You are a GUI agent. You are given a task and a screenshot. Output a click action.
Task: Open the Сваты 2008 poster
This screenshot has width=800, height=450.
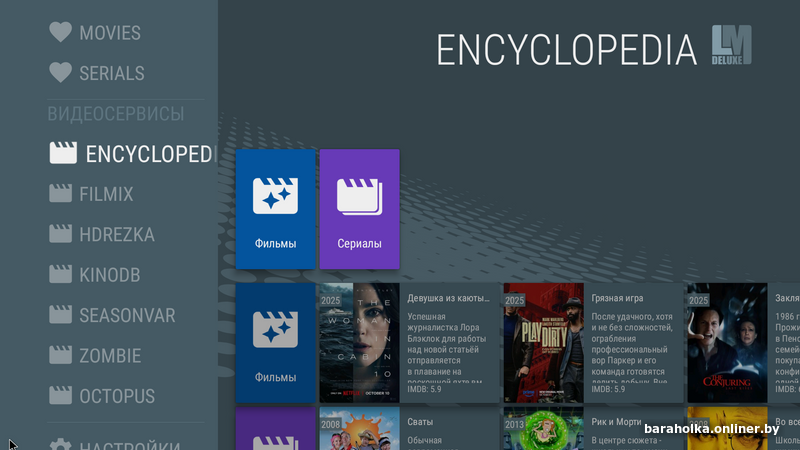pos(360,429)
